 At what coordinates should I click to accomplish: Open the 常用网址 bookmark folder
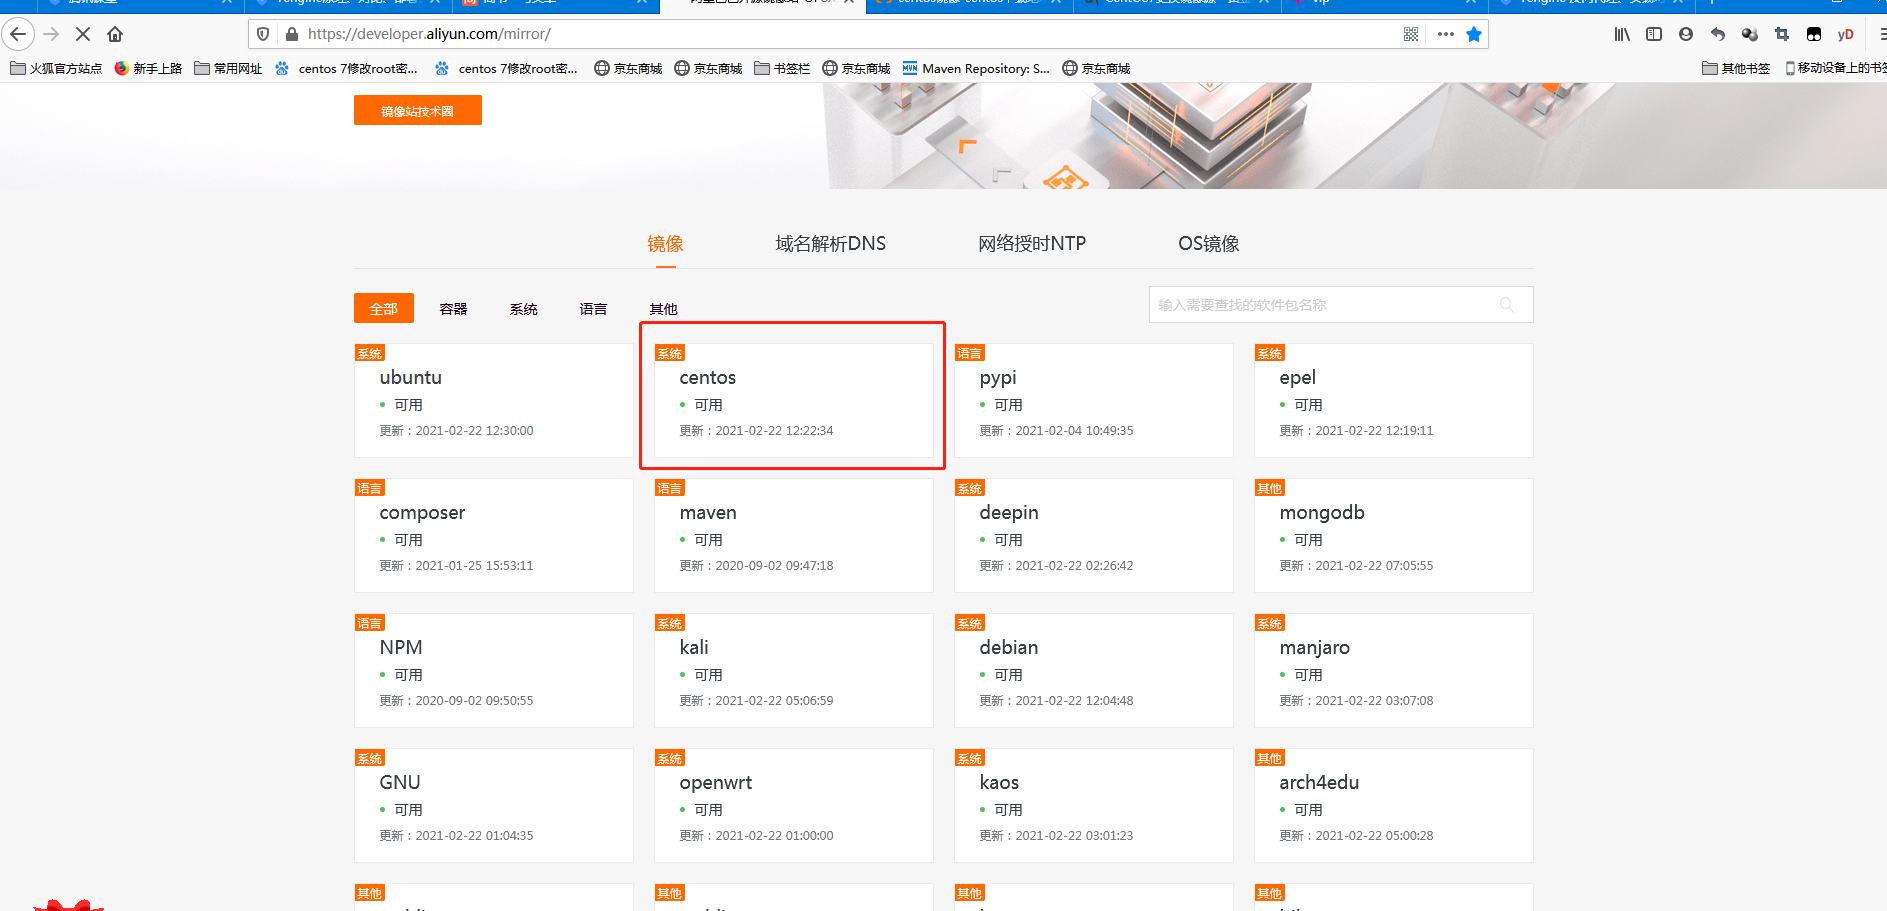point(228,68)
